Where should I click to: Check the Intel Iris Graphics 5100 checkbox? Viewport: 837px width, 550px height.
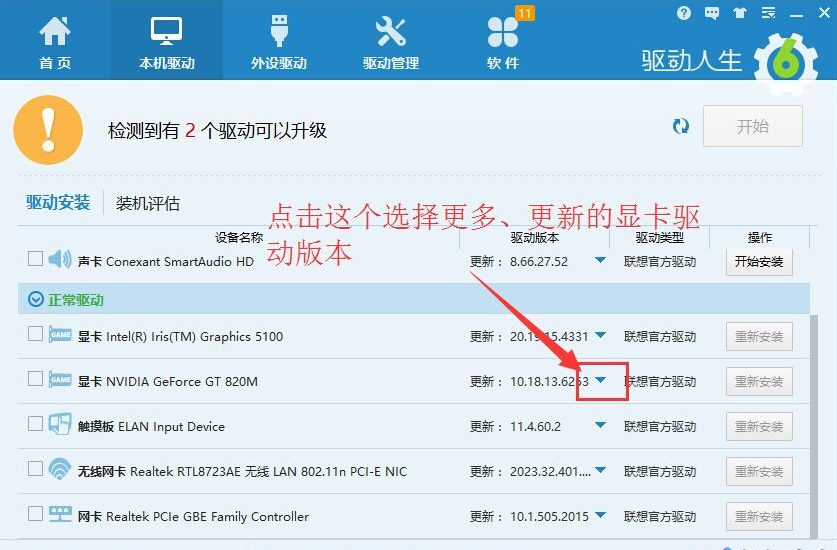[x=35, y=334]
